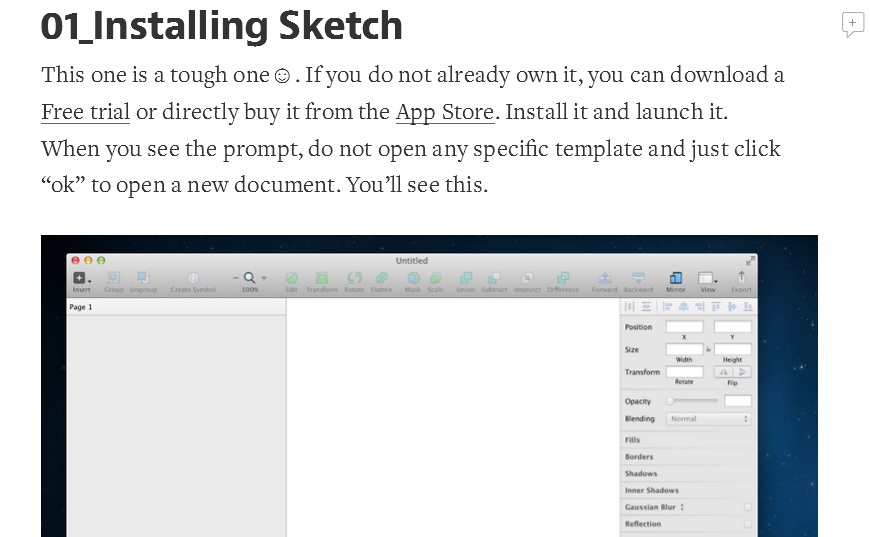The image size is (870, 537).
Task: Click align top icon in inspector
Action: (716, 307)
